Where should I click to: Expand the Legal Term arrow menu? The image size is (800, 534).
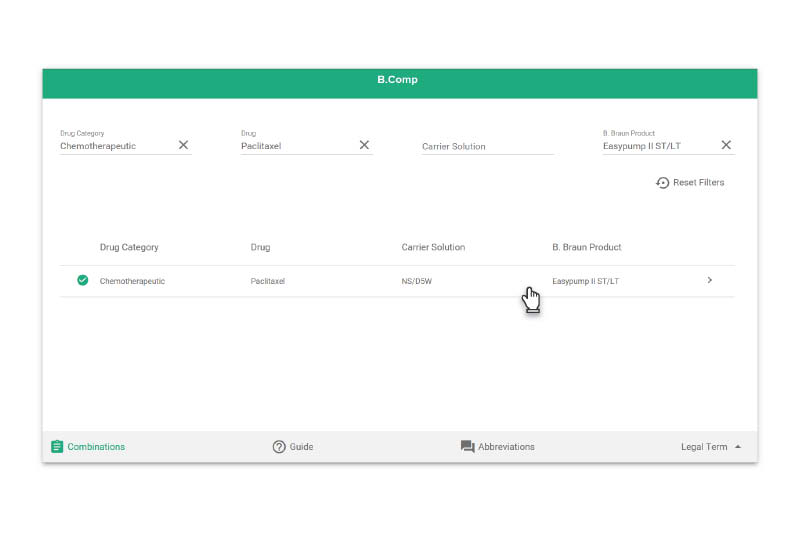(x=738, y=447)
